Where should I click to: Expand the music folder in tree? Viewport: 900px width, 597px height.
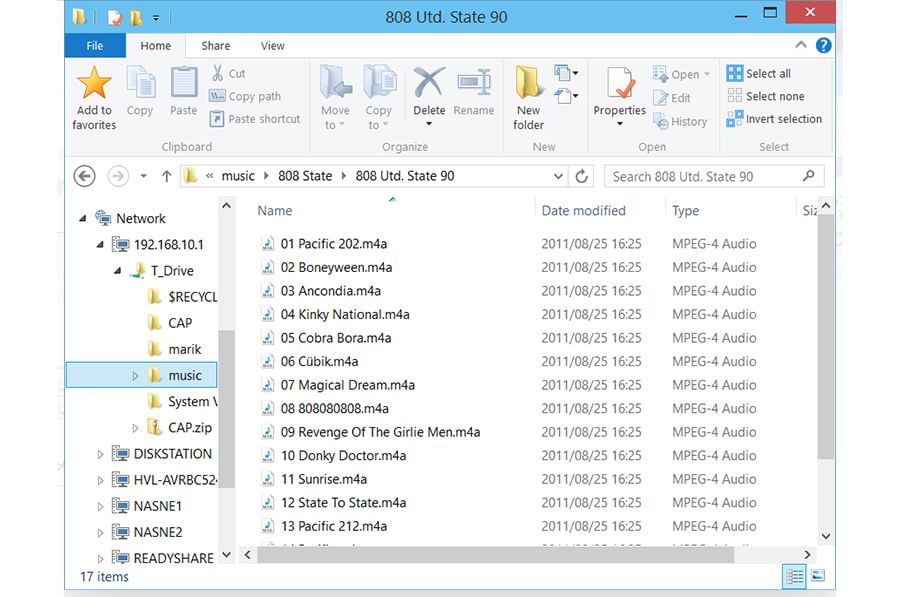click(136, 376)
